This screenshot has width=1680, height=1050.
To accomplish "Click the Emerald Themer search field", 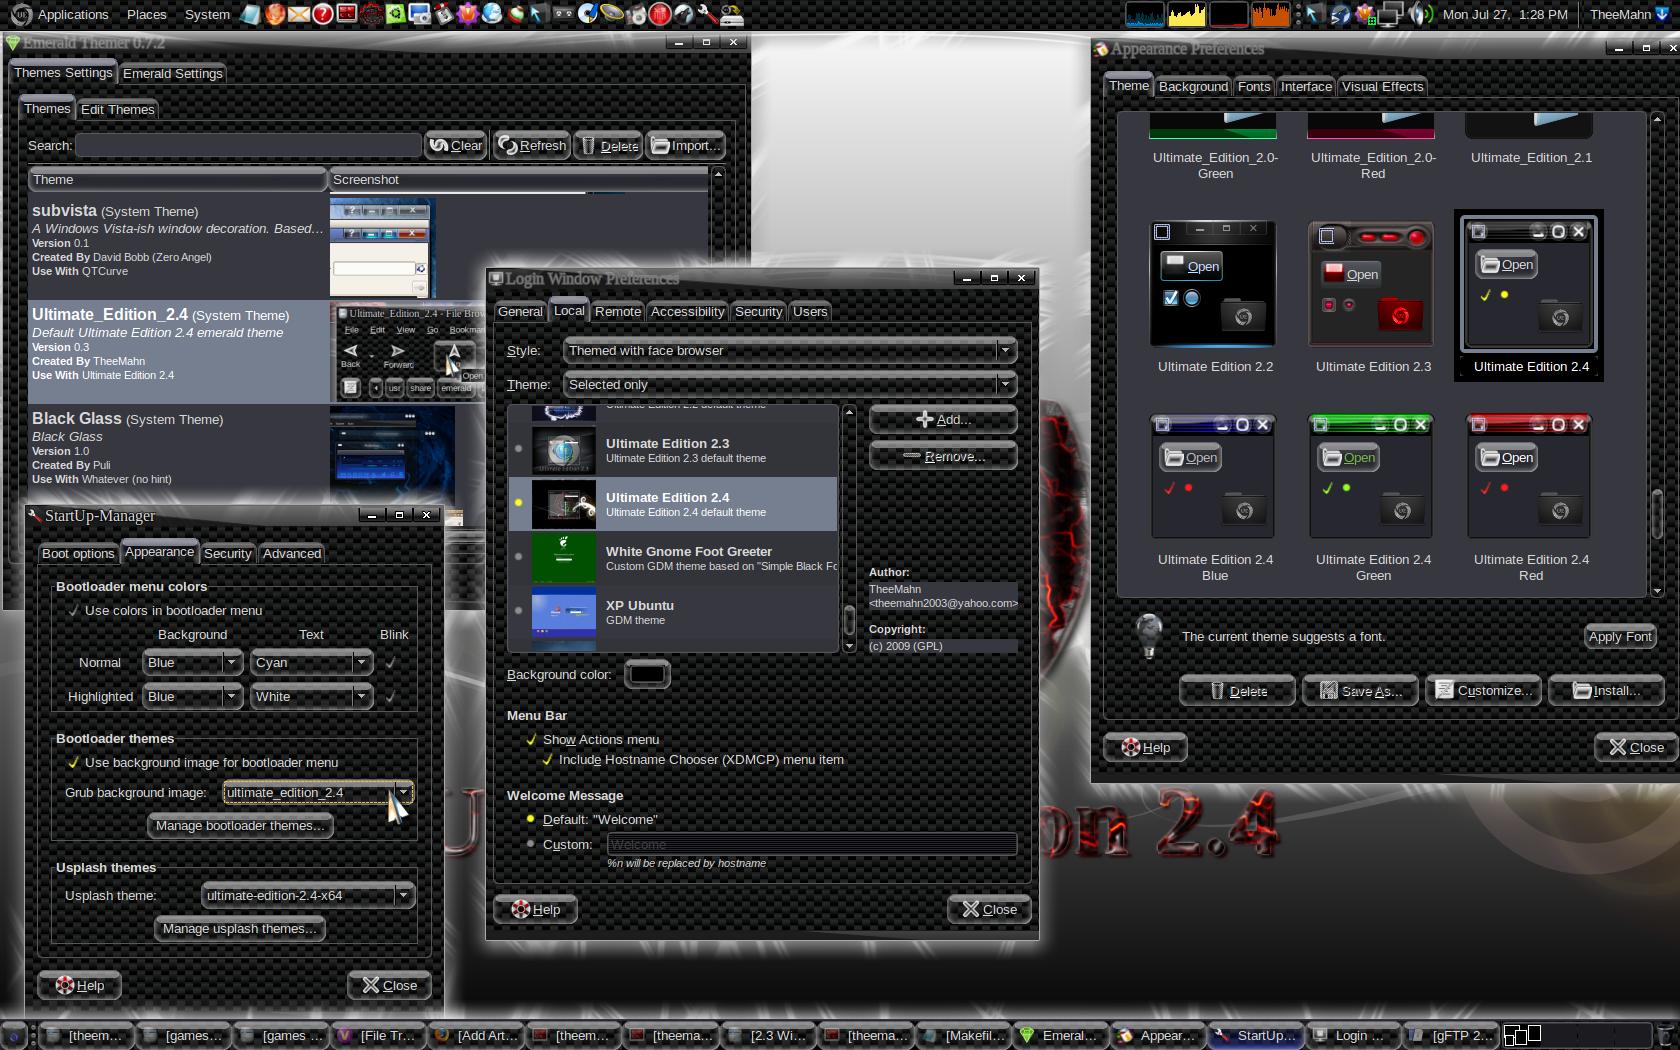I will 248,145.
